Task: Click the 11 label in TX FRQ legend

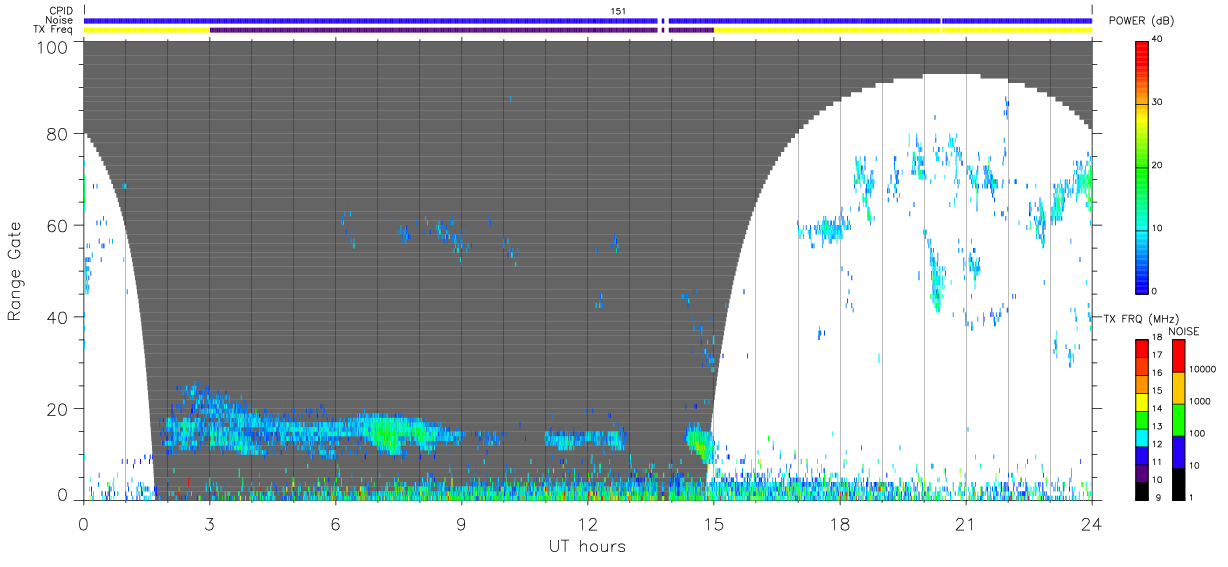Action: [x=1157, y=462]
